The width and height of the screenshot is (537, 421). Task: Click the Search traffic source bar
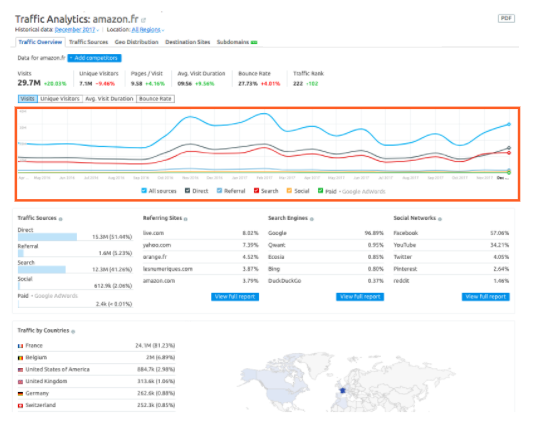tap(41, 270)
